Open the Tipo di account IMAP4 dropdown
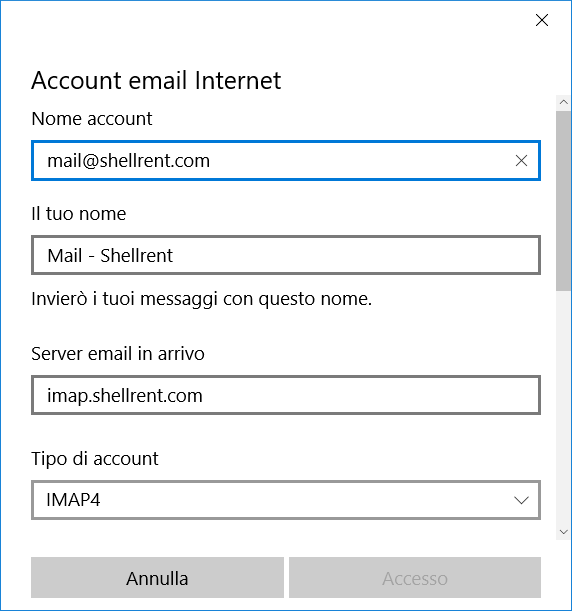This screenshot has width=572, height=611. coord(286,500)
